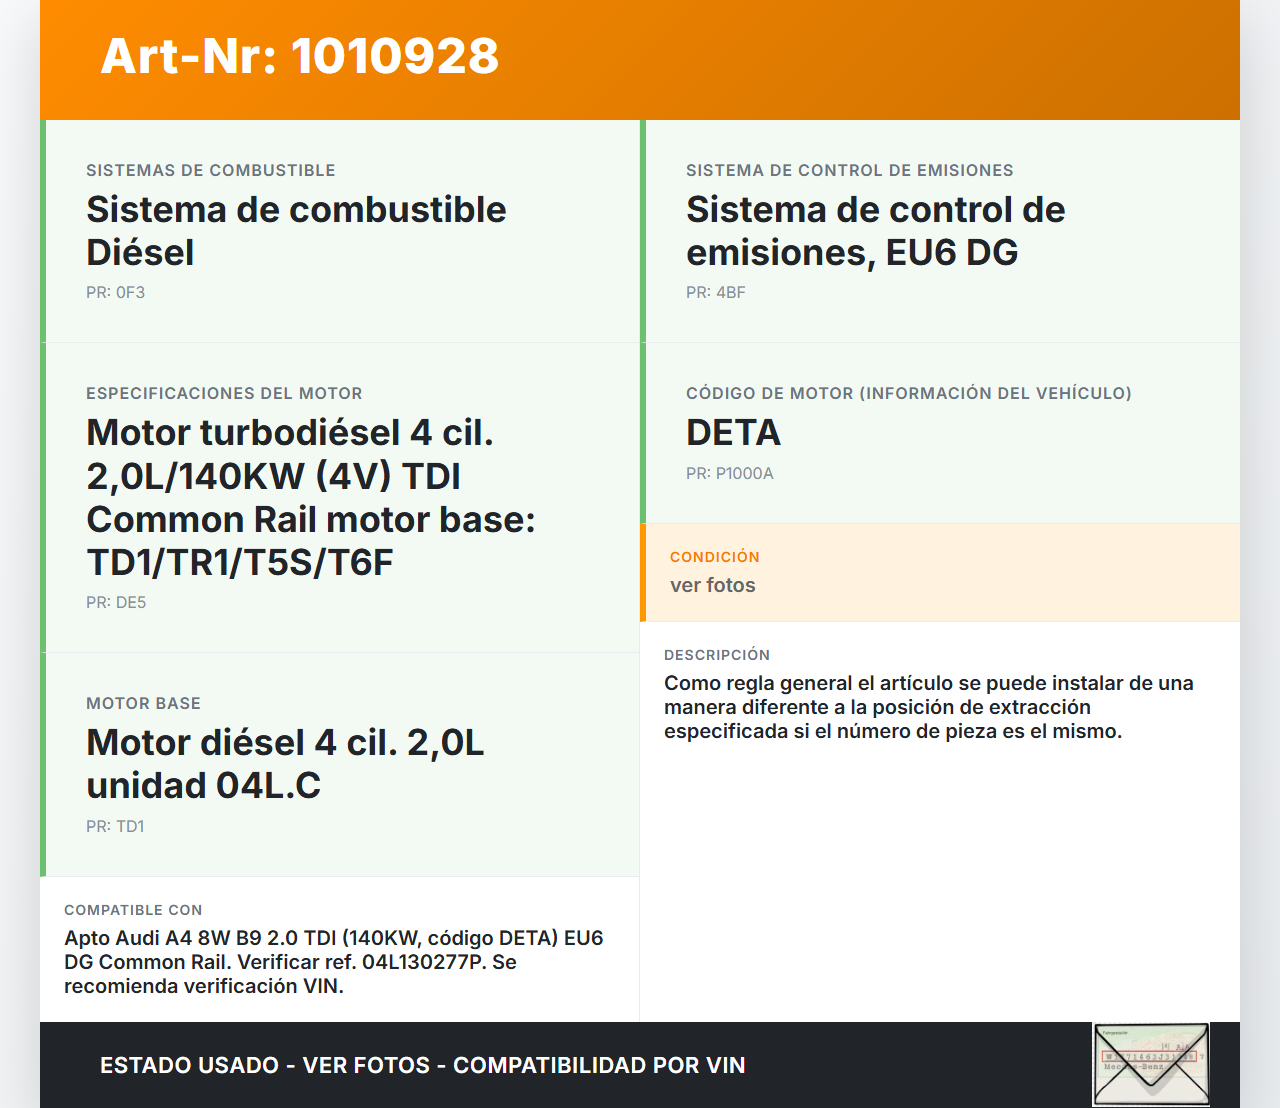Click the 'CÓDIGO DE MOTOR' label
1280x1108 pixels.
coord(909,394)
